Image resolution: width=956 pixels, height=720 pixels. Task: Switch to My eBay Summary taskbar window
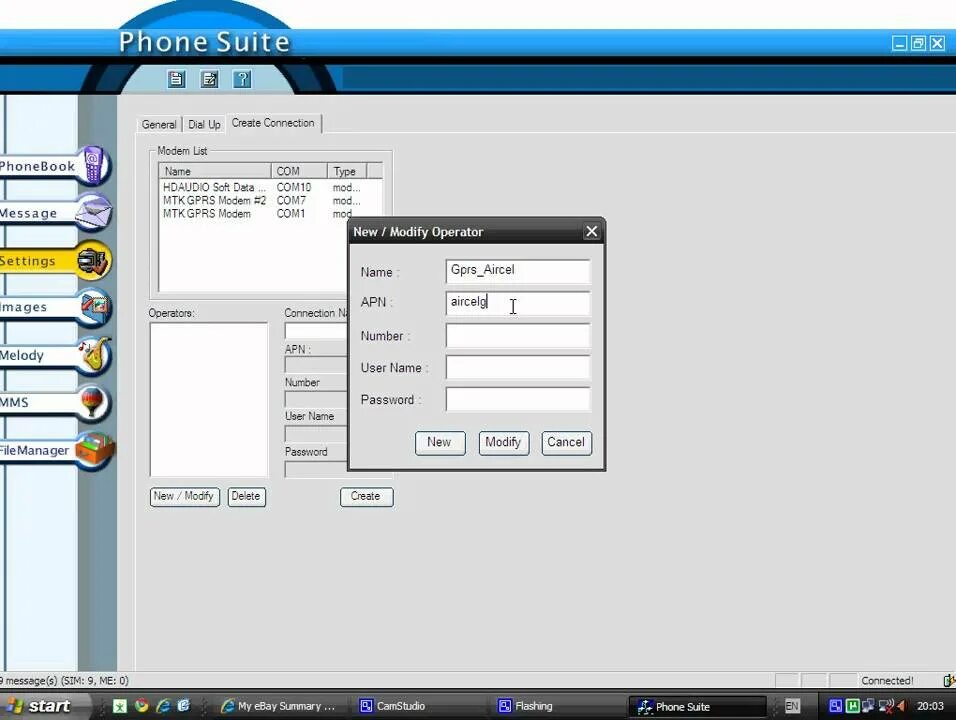point(279,706)
